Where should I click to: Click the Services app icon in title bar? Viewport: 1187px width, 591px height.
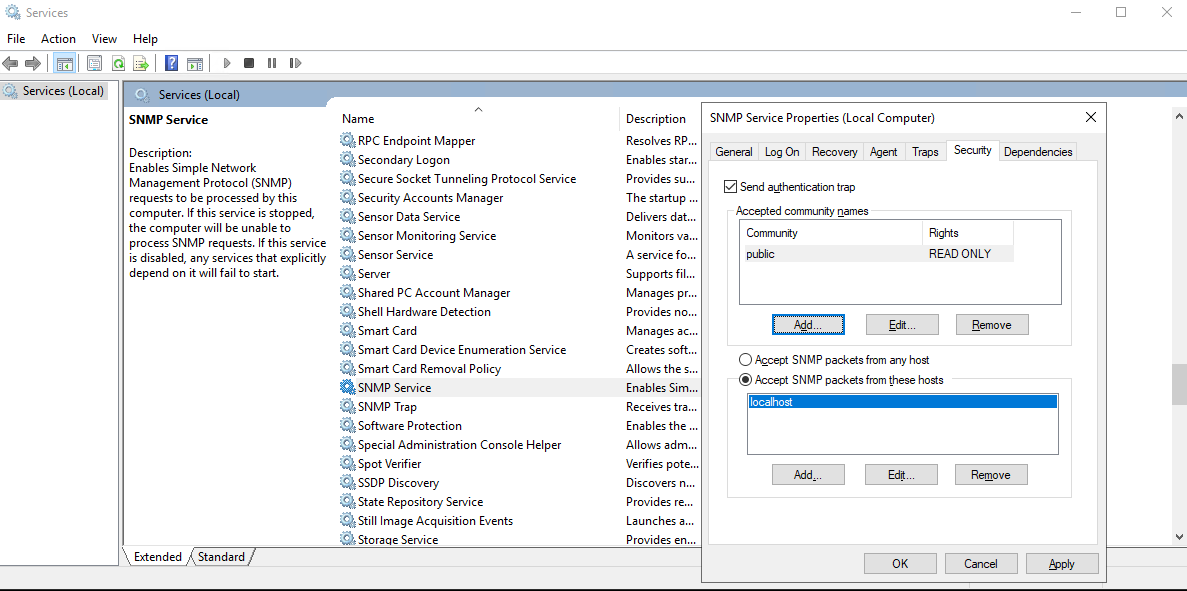click(x=13, y=12)
